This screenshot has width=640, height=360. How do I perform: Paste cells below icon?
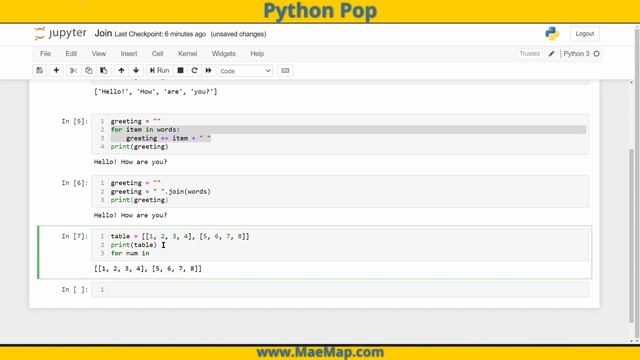tap(104, 71)
